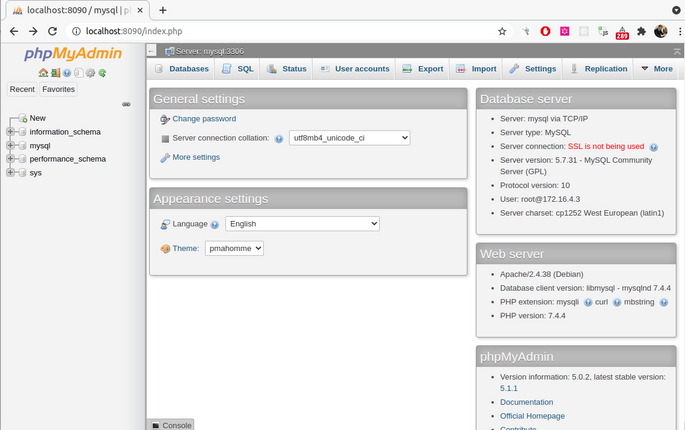Click the Change password link
The width and height of the screenshot is (685, 430).
[x=204, y=119]
